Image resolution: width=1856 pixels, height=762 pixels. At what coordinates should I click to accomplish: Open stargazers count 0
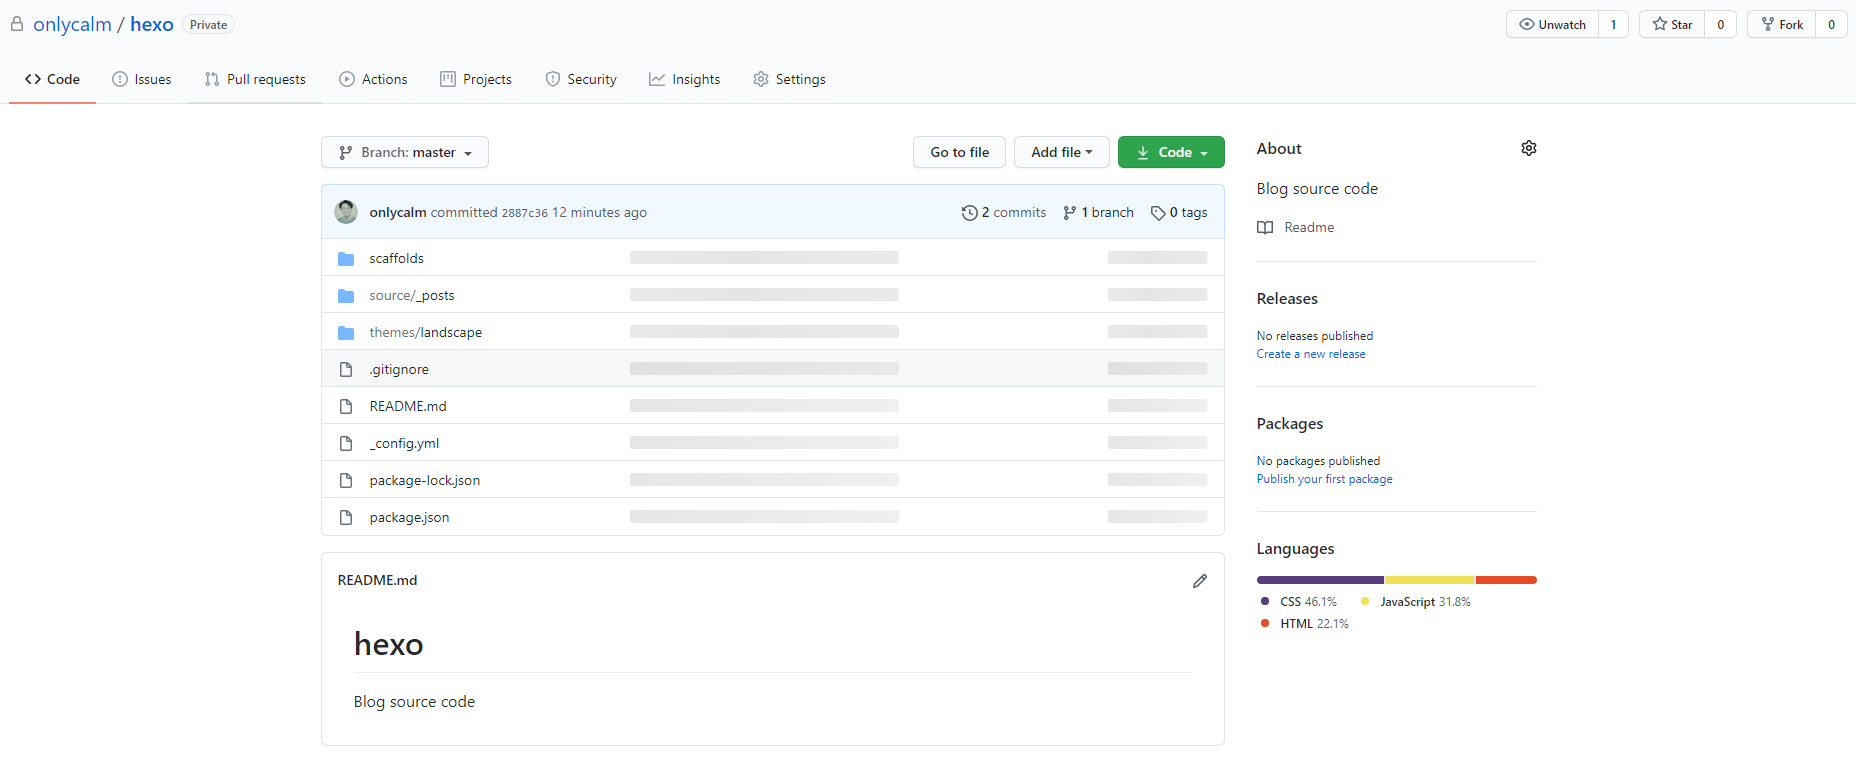pos(1720,24)
